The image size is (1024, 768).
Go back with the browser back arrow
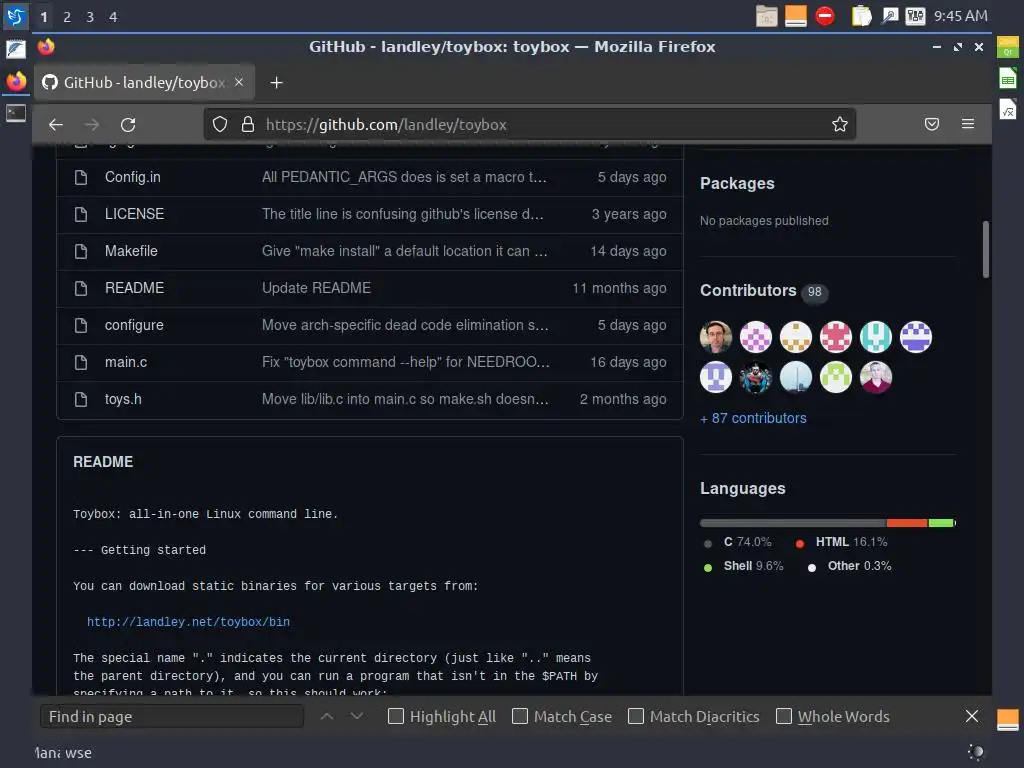pos(56,125)
